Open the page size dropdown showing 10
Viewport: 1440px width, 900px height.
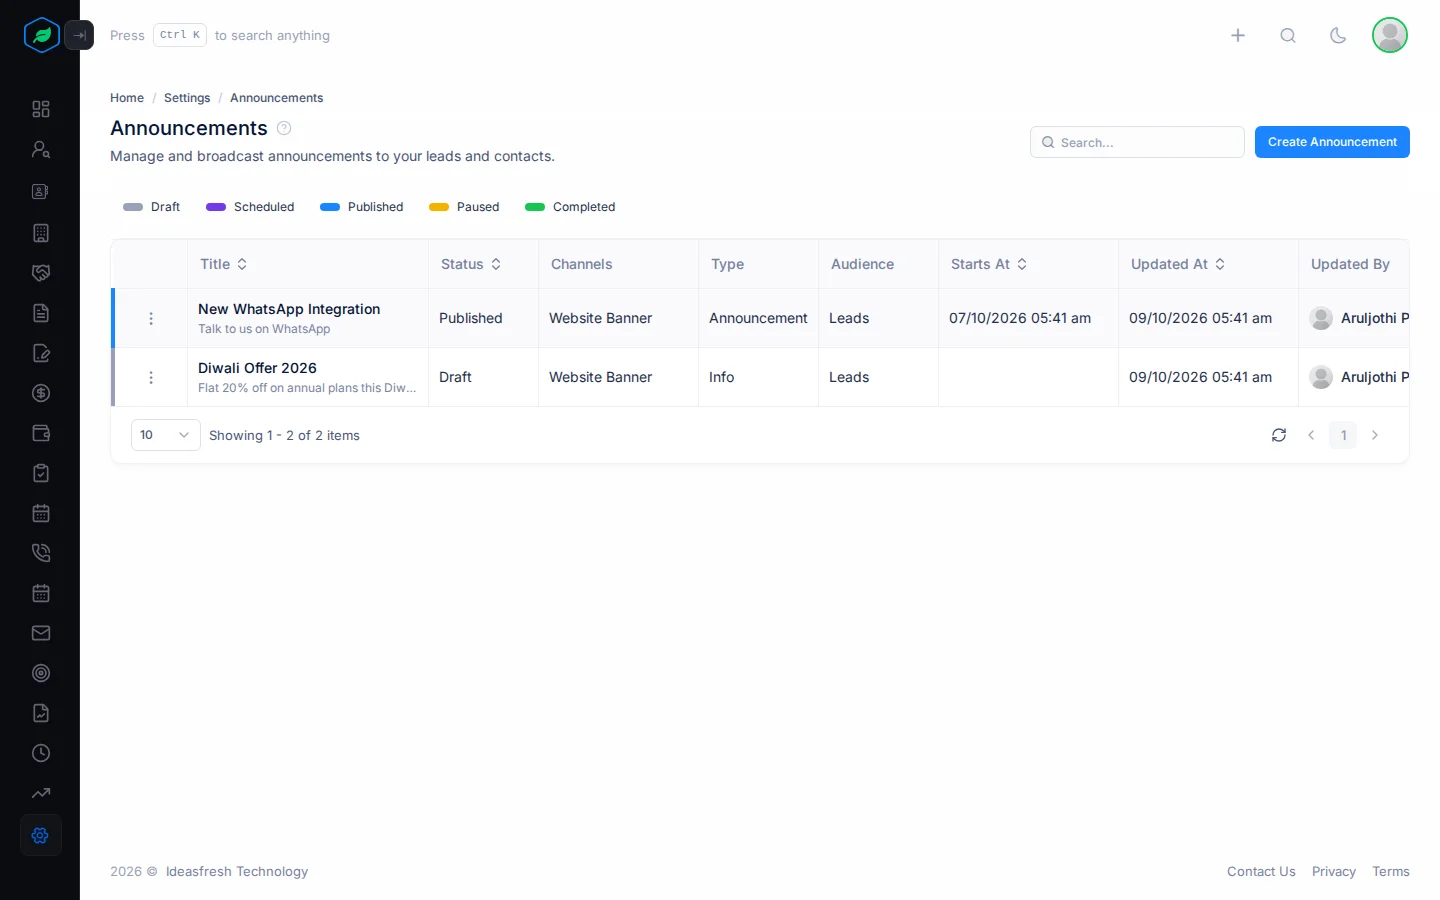tap(166, 435)
